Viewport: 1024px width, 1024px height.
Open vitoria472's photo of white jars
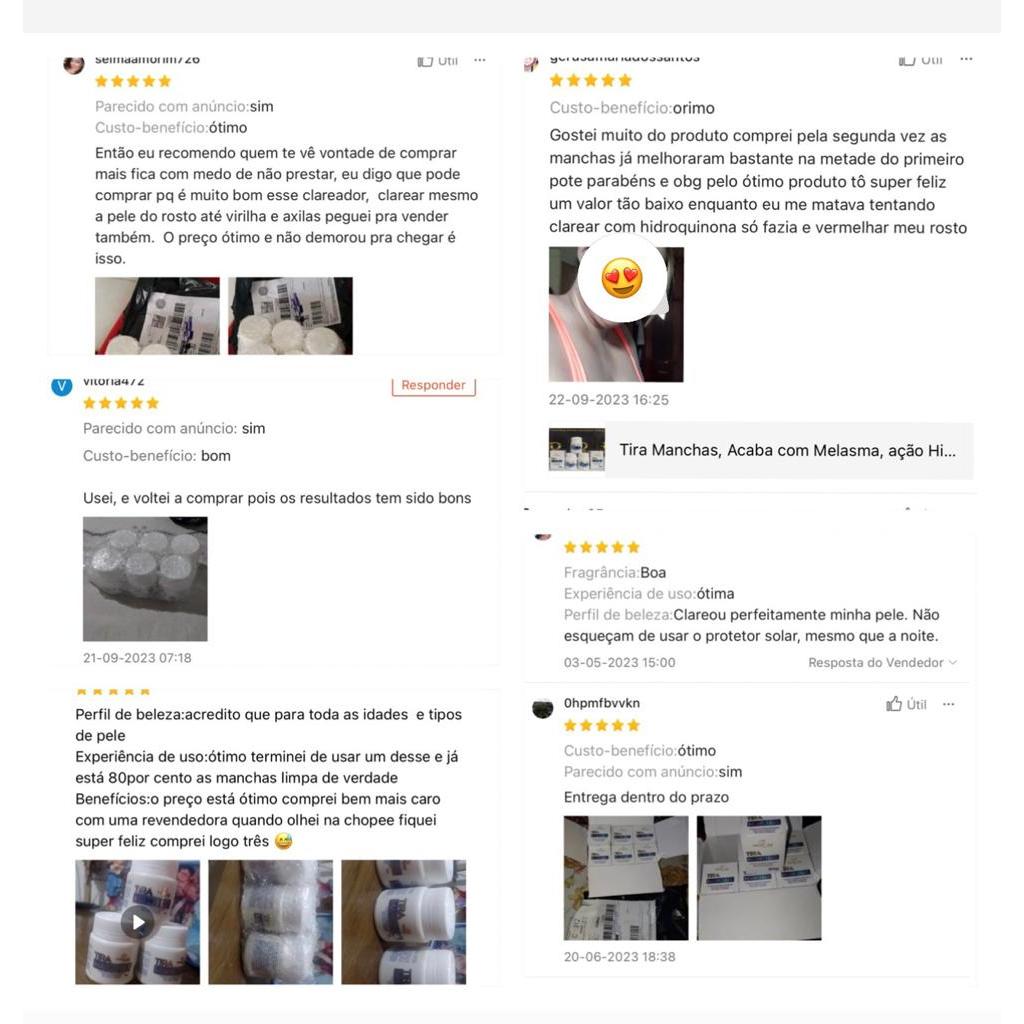click(145, 579)
